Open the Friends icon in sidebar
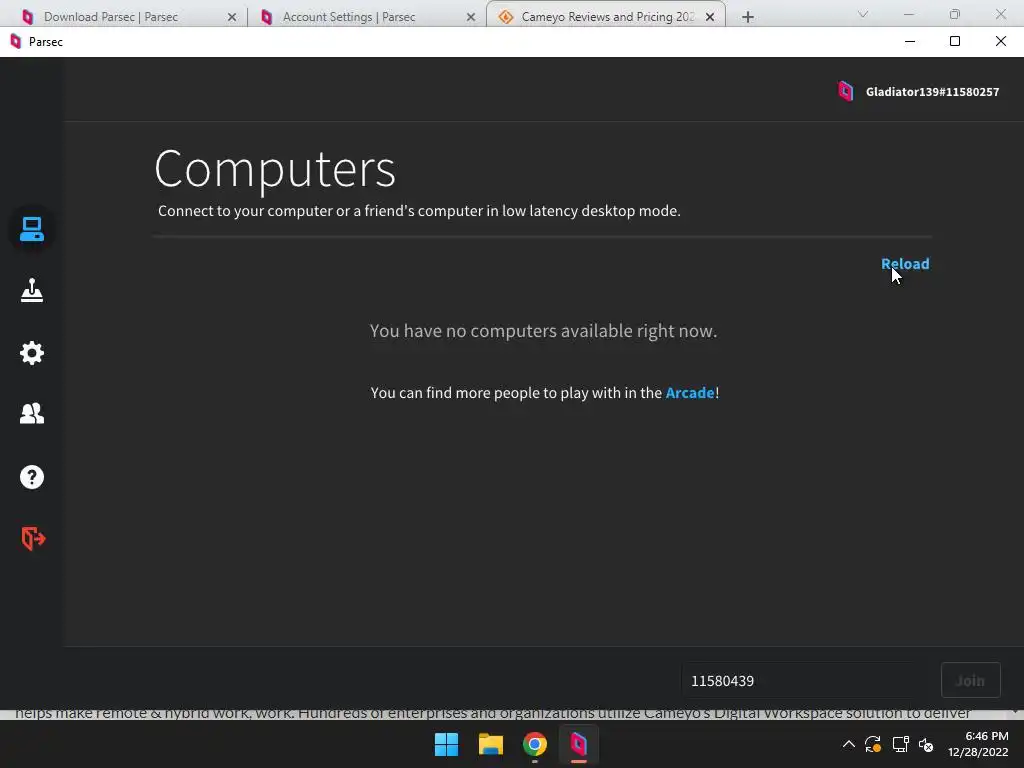Viewport: 1024px width, 768px height. (x=31, y=413)
